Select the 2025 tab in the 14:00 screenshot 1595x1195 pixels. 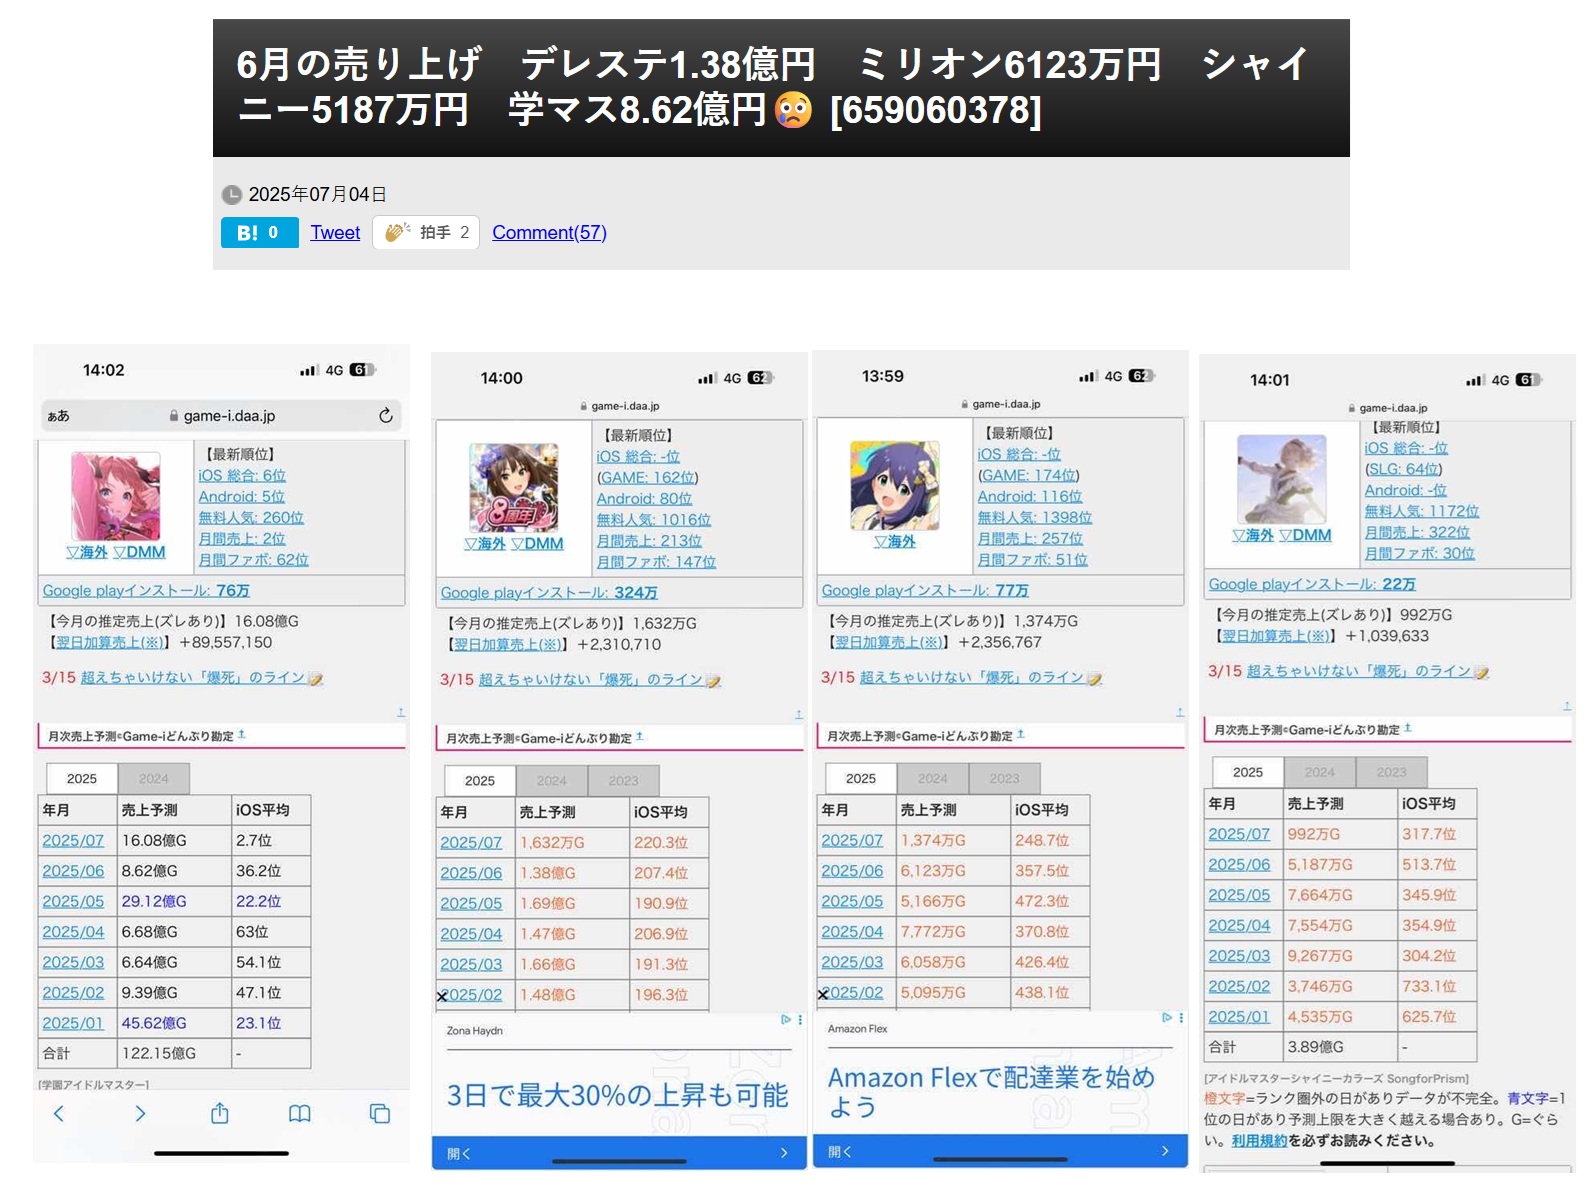(480, 780)
